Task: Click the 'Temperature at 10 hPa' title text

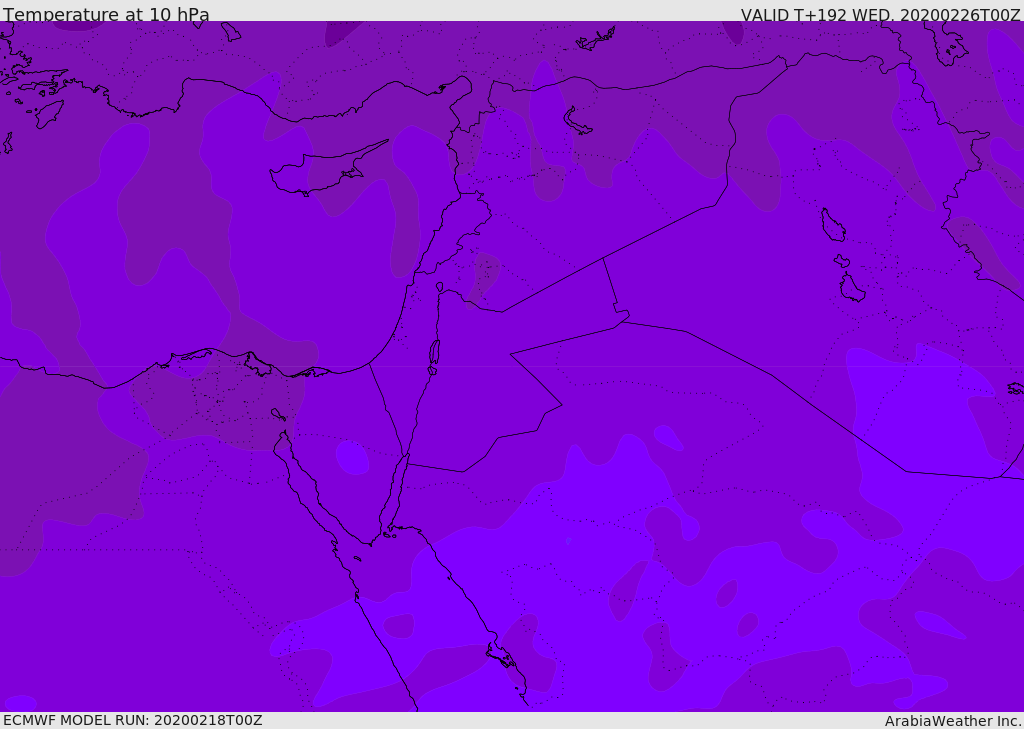Action: click(106, 14)
